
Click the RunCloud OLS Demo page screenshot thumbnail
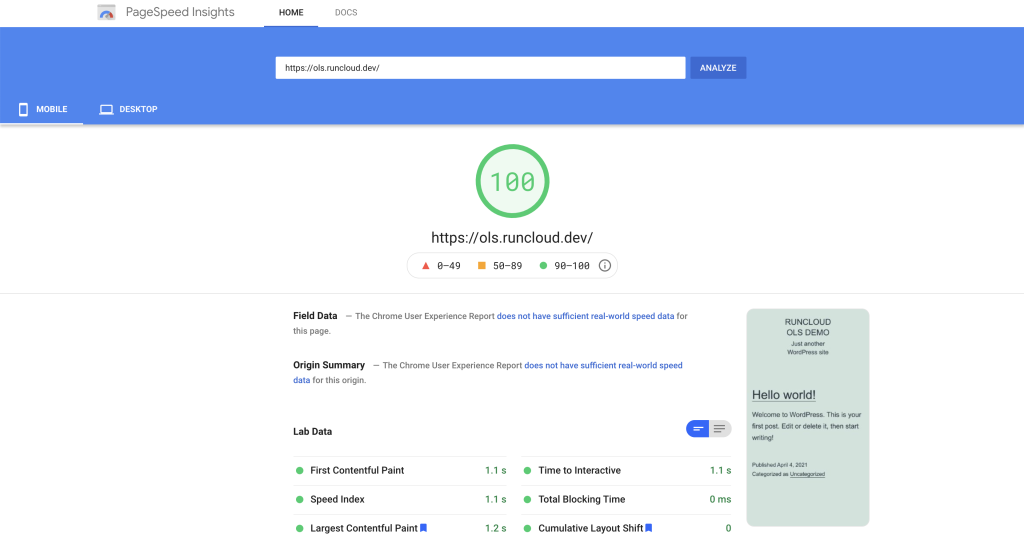click(x=808, y=417)
